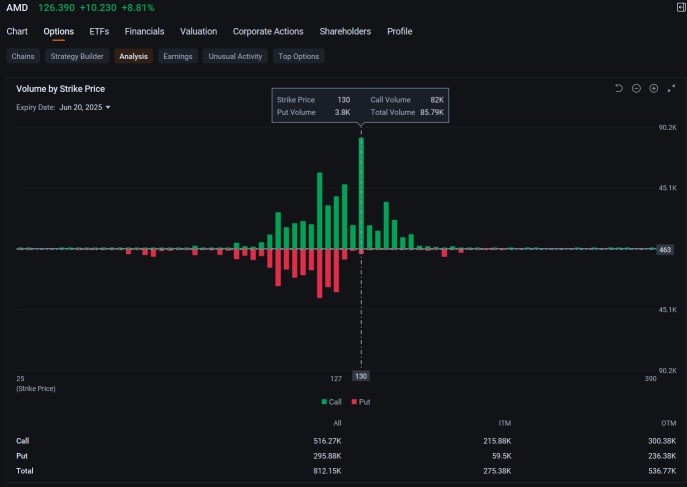The width and height of the screenshot is (687, 487).
Task: Switch to the Chart tab
Action: point(17,32)
